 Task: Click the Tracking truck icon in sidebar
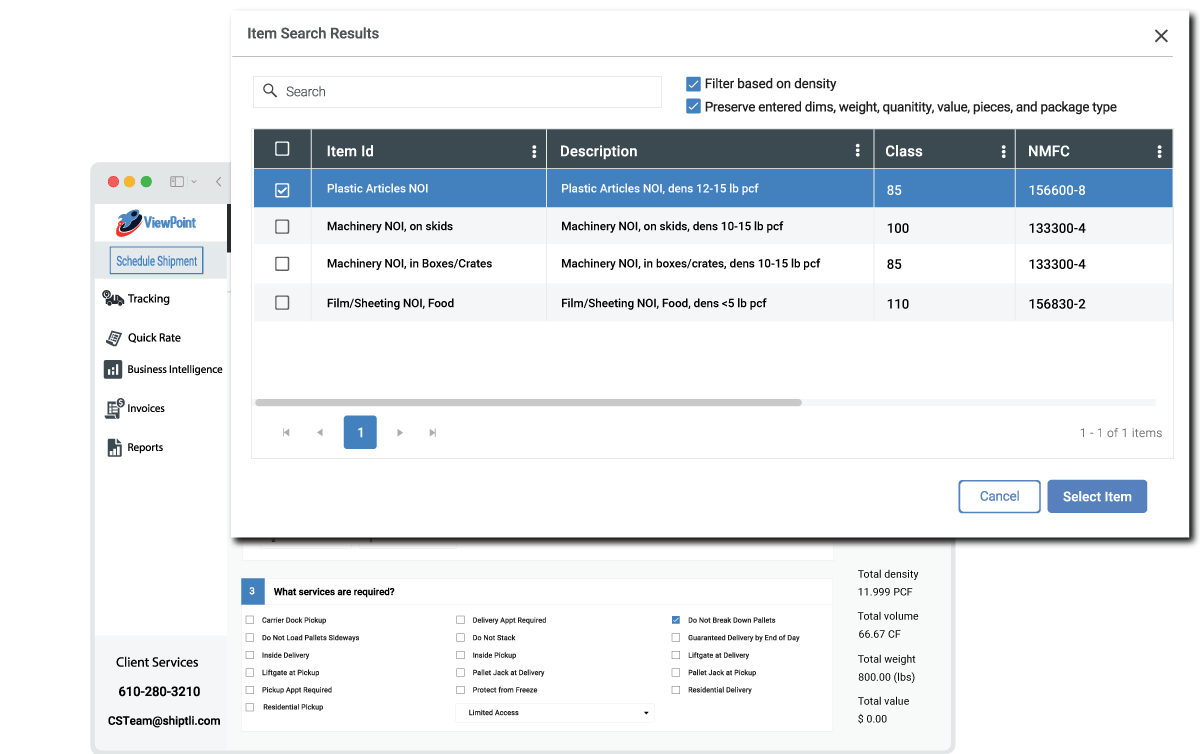113,298
